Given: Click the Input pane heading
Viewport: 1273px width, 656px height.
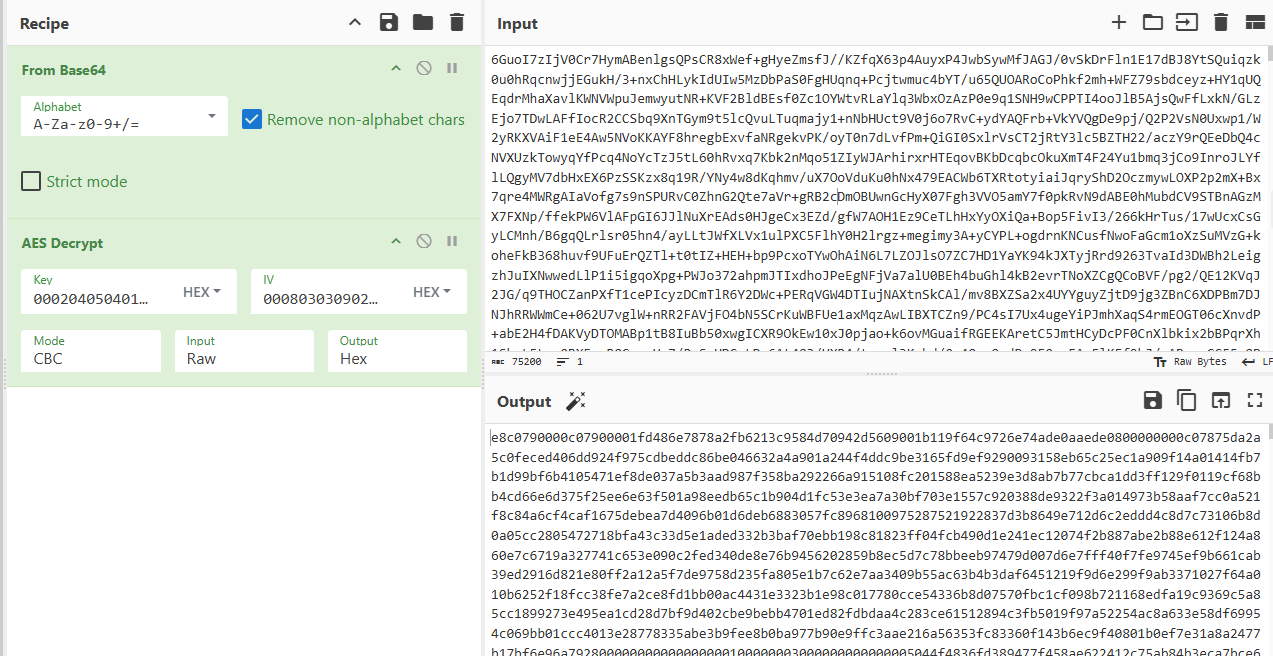Looking at the screenshot, I should tap(517, 23).
